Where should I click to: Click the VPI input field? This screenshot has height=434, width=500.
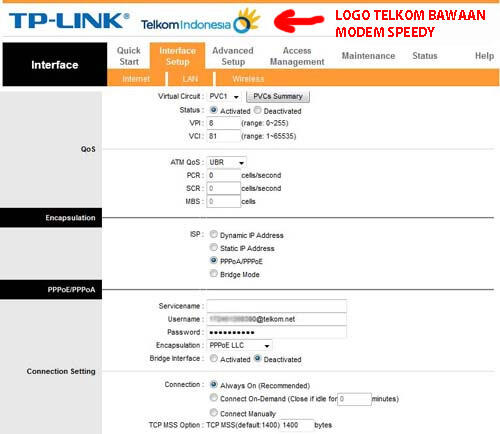pyautogui.click(x=223, y=123)
